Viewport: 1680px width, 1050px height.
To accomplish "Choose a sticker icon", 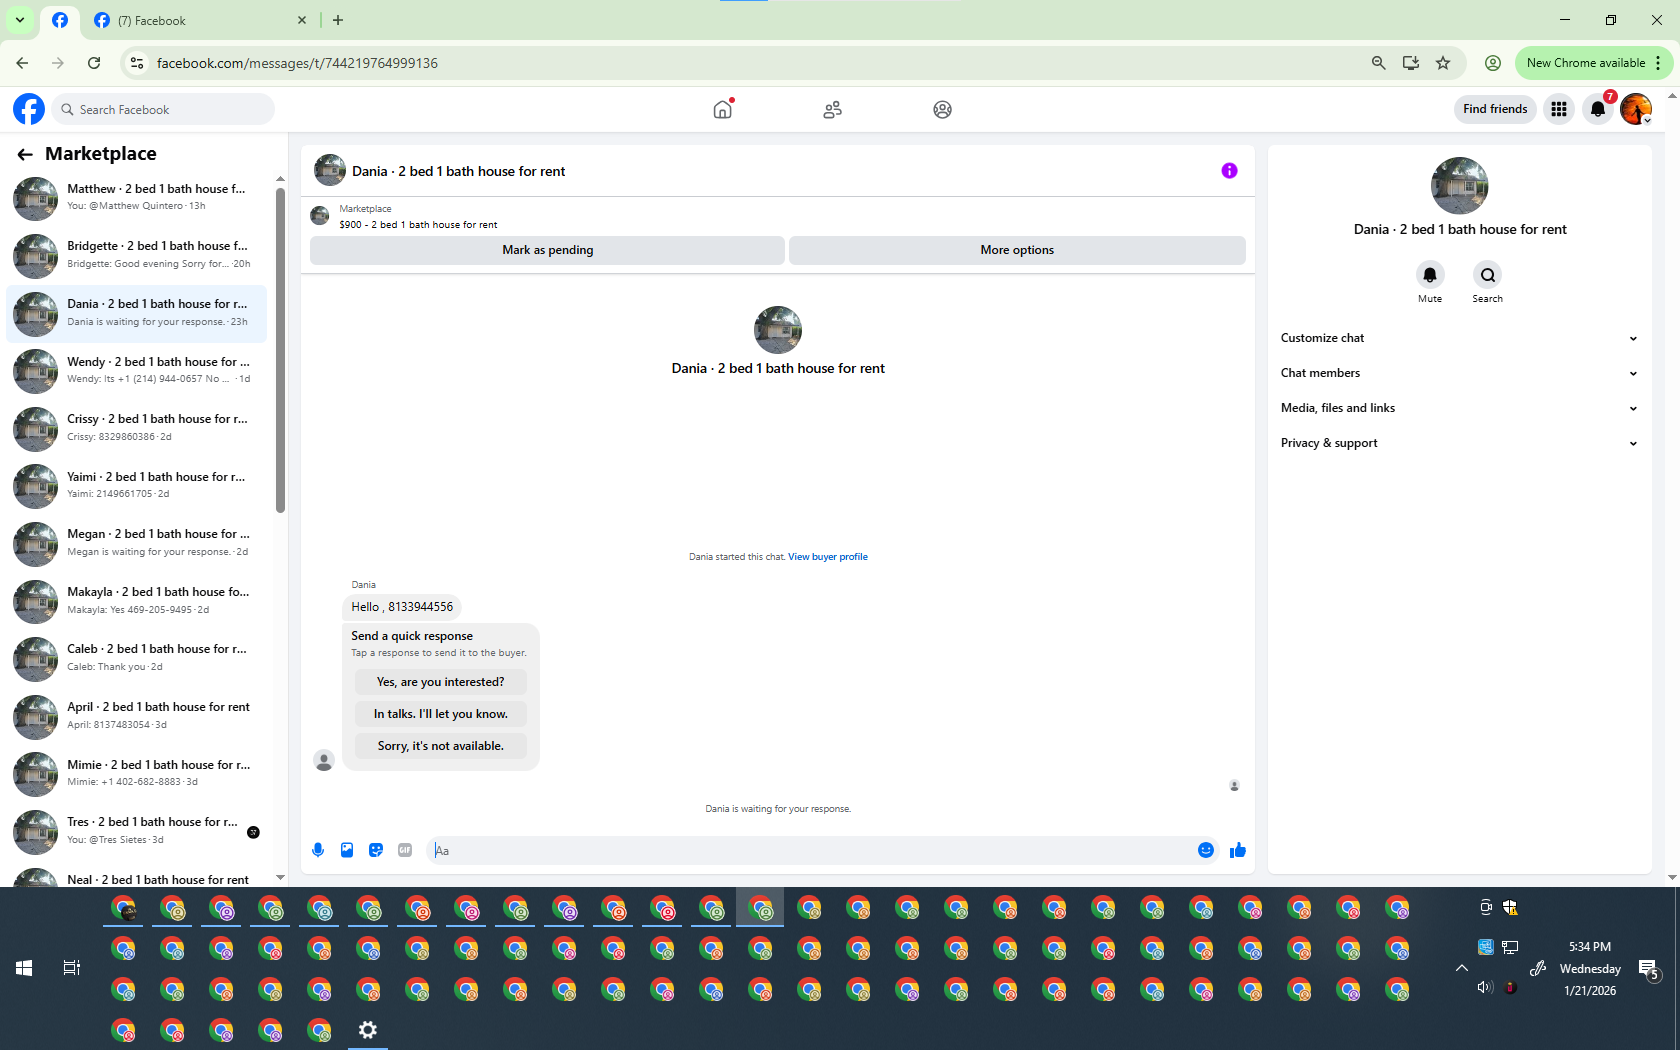I will (x=376, y=850).
